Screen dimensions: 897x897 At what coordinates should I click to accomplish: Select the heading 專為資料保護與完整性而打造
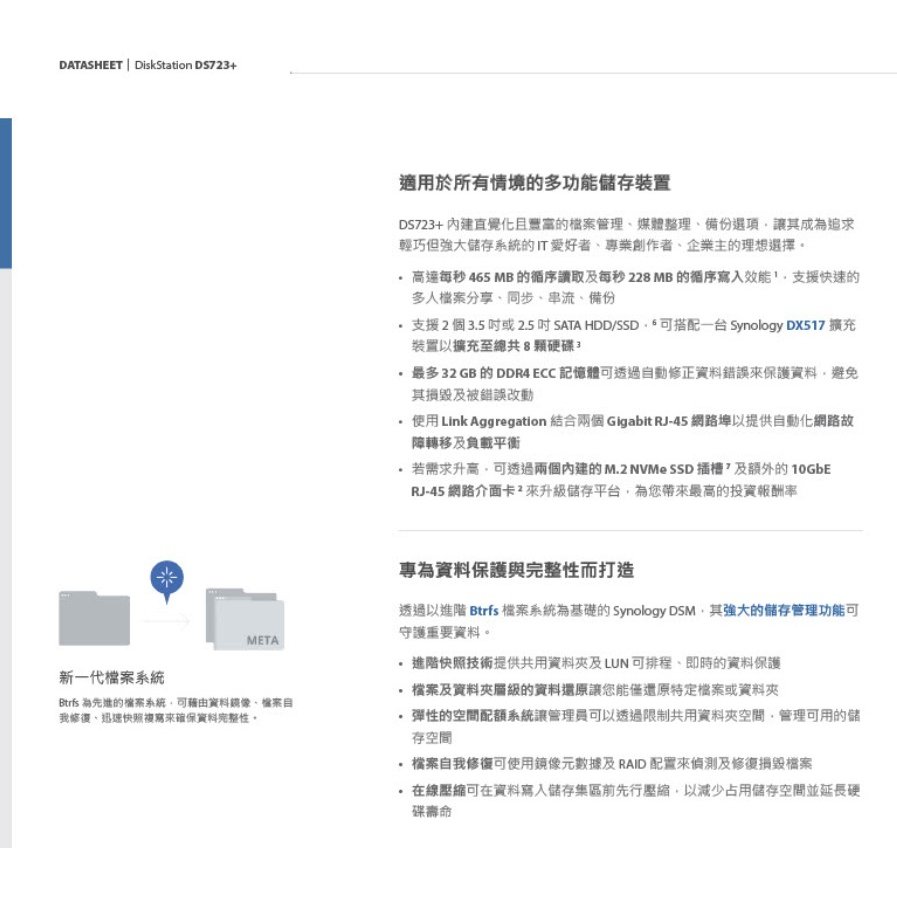coord(517,570)
